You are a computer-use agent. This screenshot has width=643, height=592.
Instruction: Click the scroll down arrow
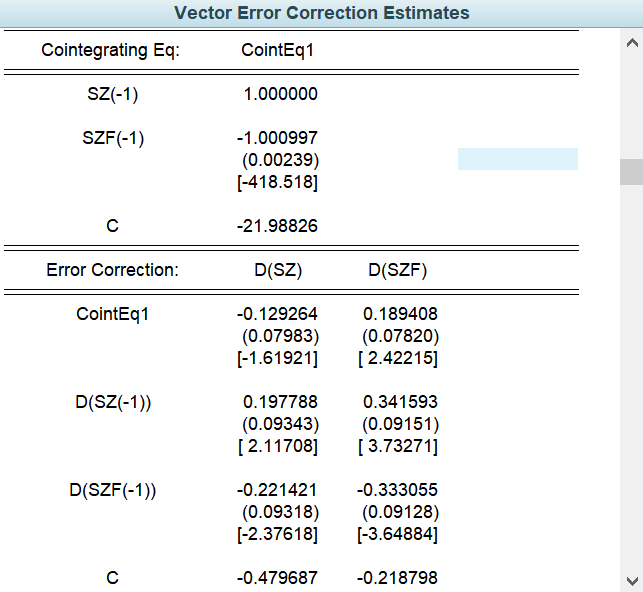click(630, 580)
